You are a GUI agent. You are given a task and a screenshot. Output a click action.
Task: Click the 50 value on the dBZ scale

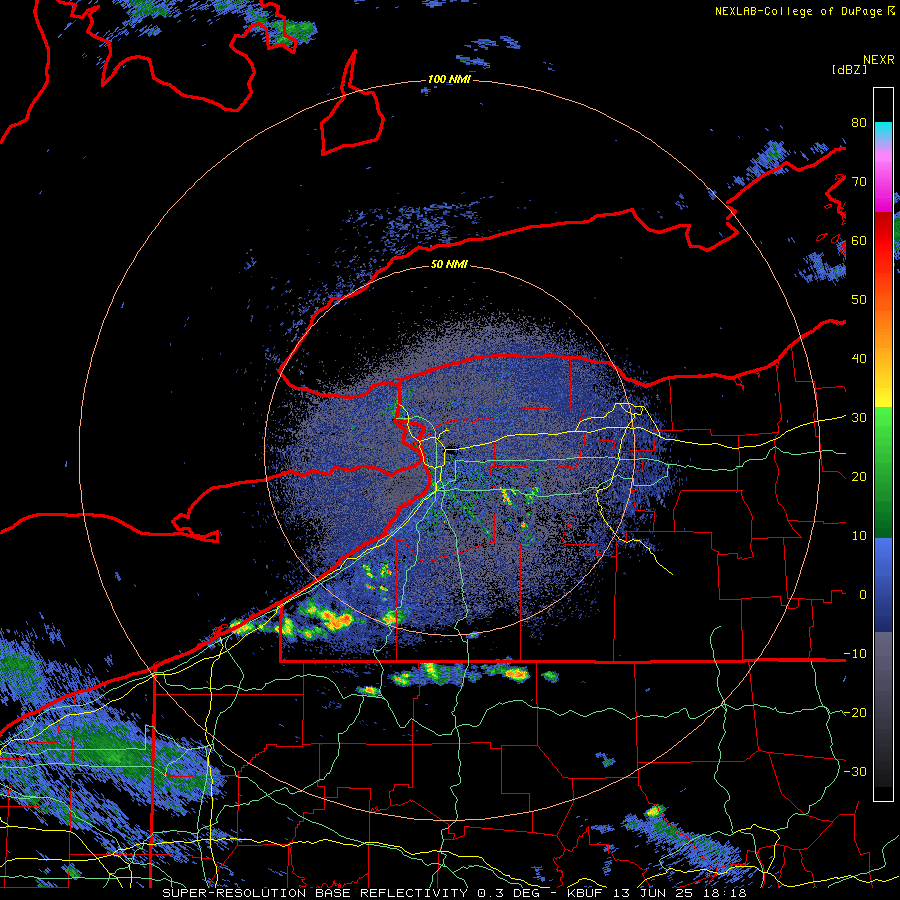pyautogui.click(x=859, y=300)
